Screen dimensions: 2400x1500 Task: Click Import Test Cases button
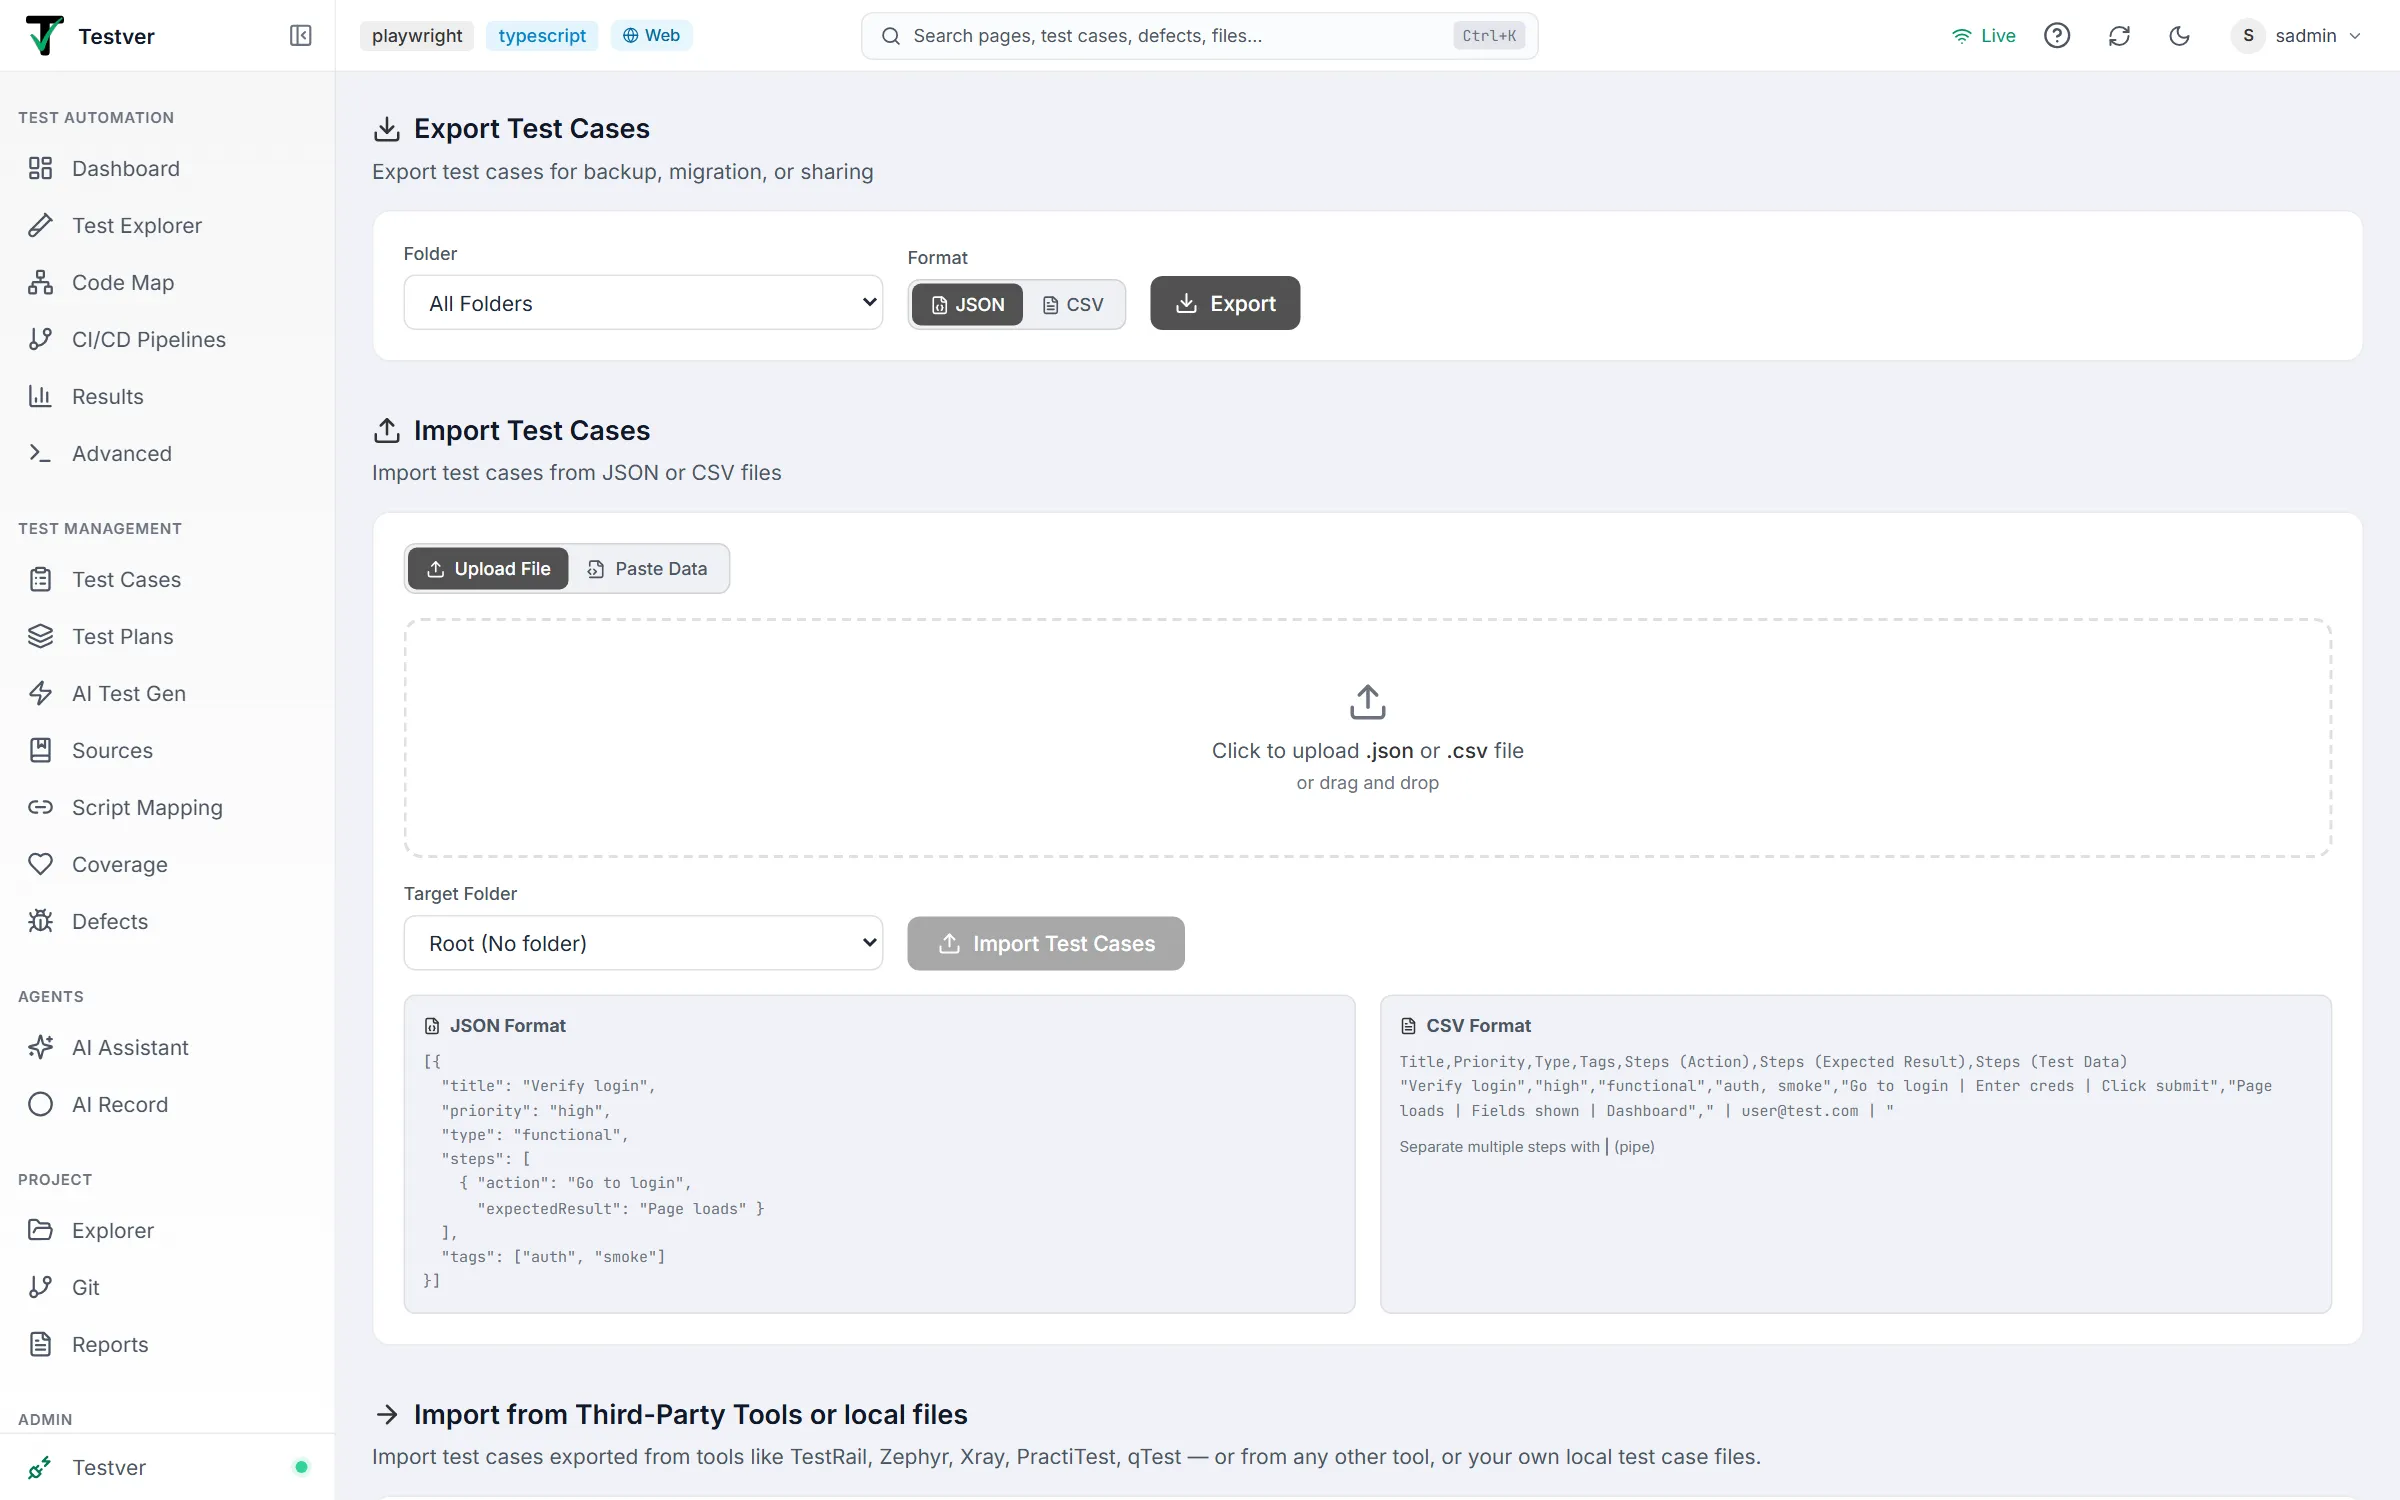(x=1046, y=943)
